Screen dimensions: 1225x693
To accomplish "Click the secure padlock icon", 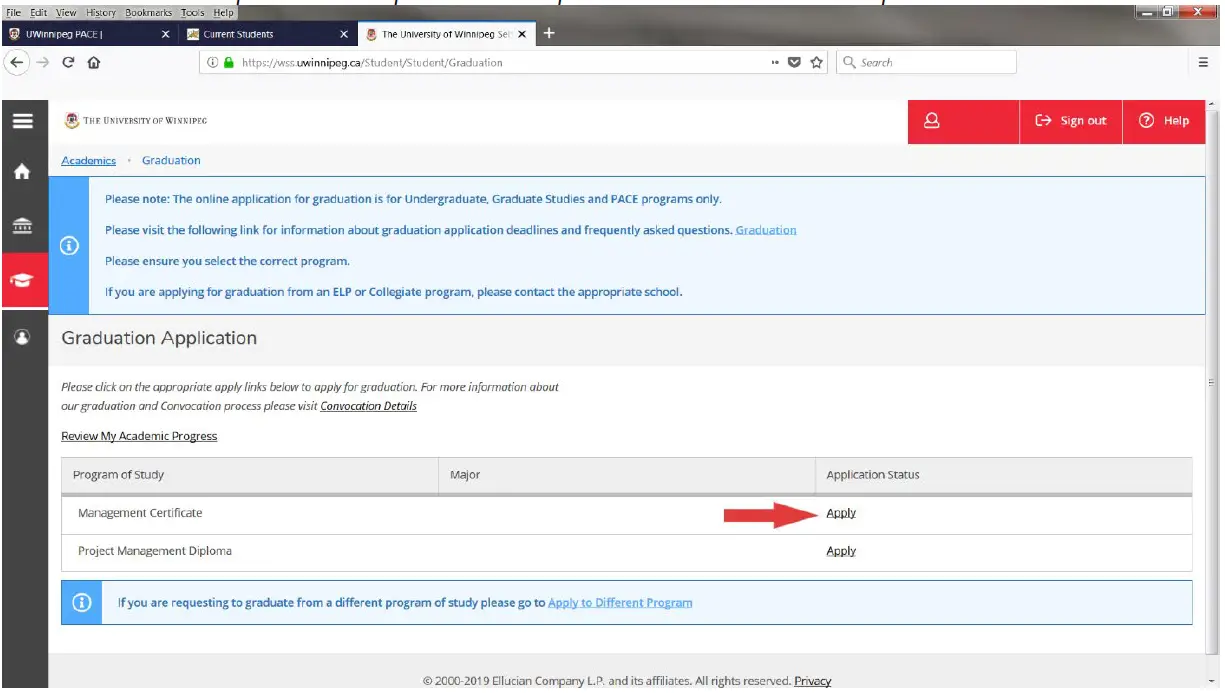I will click(x=228, y=62).
